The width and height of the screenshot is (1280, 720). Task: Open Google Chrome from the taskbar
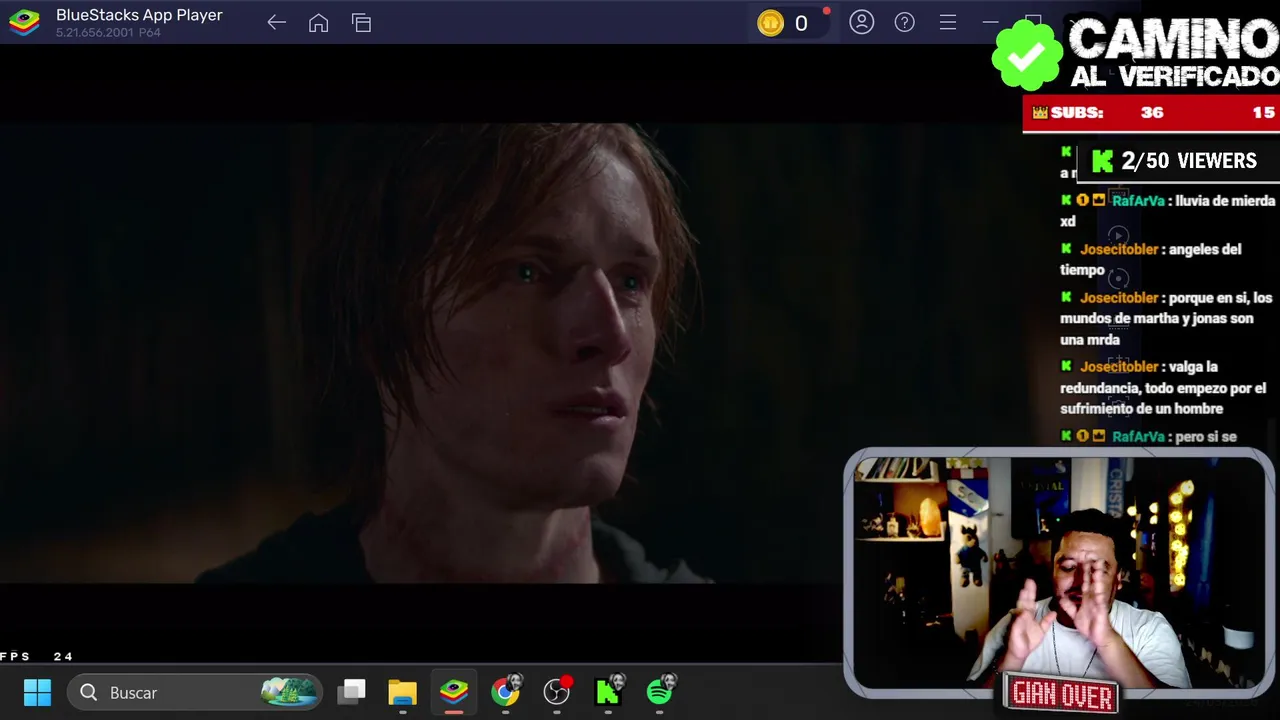tap(506, 691)
